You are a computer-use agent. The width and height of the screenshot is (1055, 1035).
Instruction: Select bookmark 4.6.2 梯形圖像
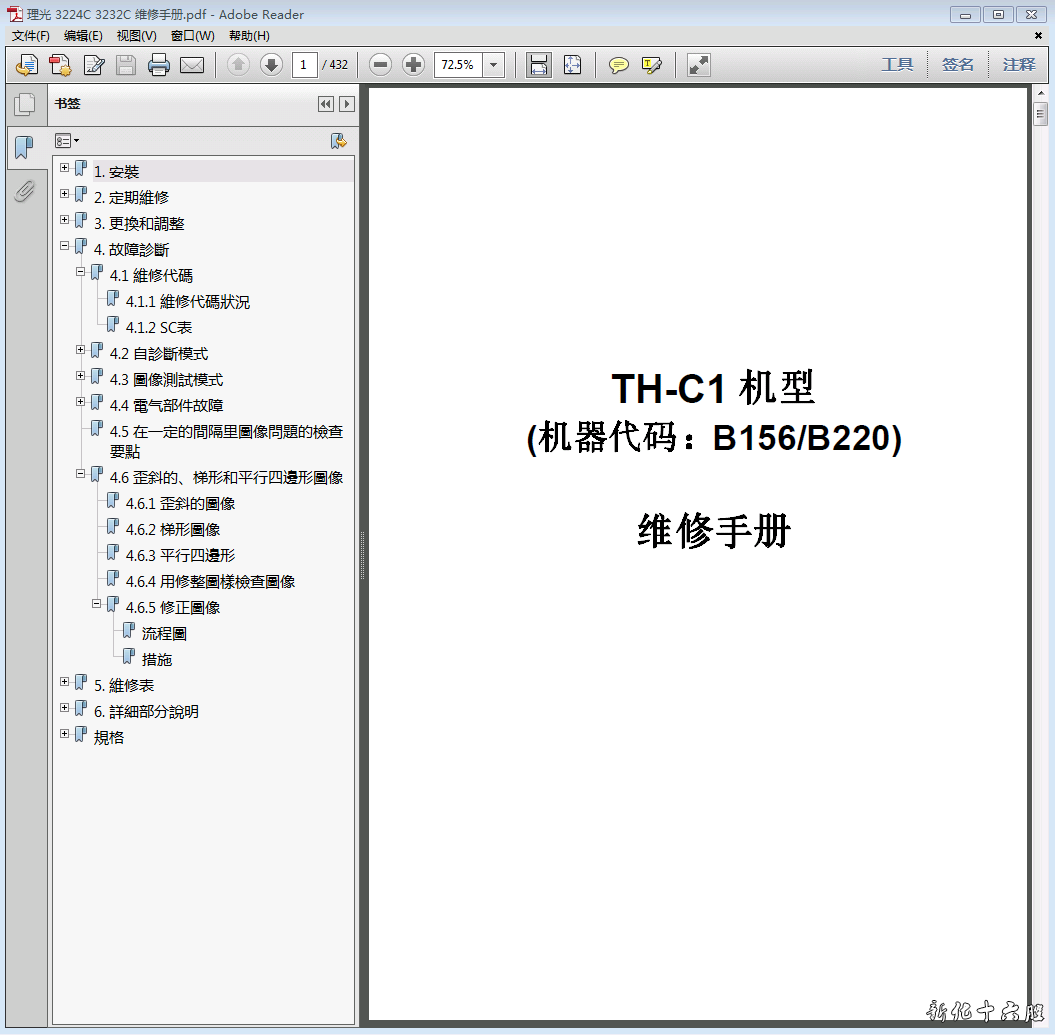coord(173,530)
